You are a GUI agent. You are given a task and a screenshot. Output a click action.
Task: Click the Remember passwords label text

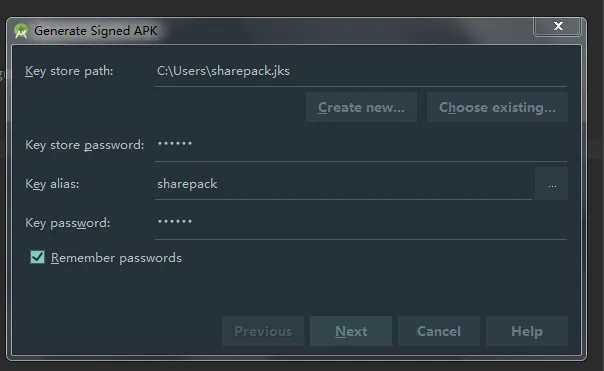tap(116, 258)
